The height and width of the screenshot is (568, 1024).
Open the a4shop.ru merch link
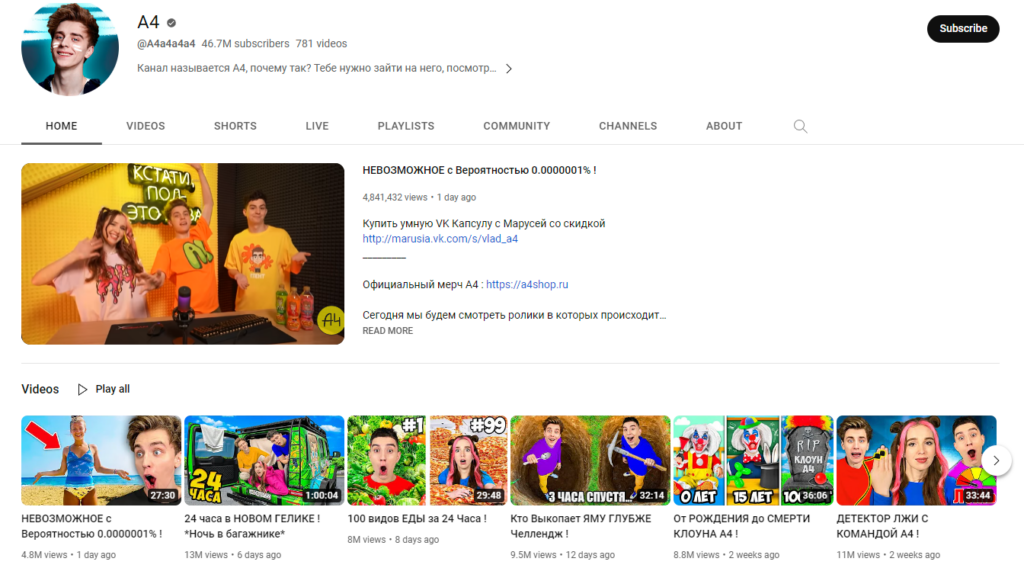527,285
